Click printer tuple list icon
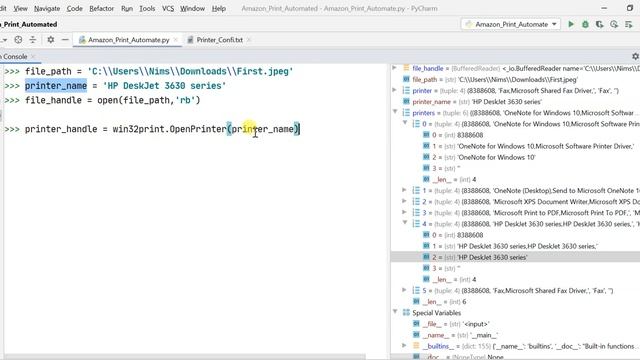 pos(406,90)
